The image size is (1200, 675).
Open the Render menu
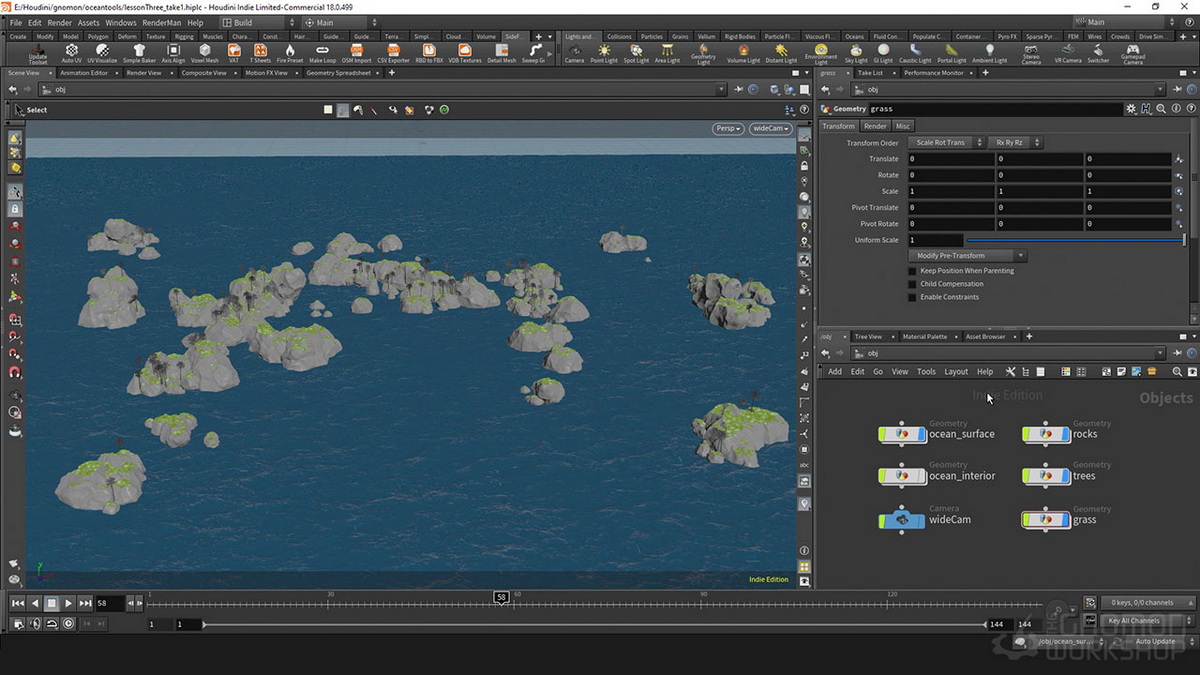click(59, 22)
